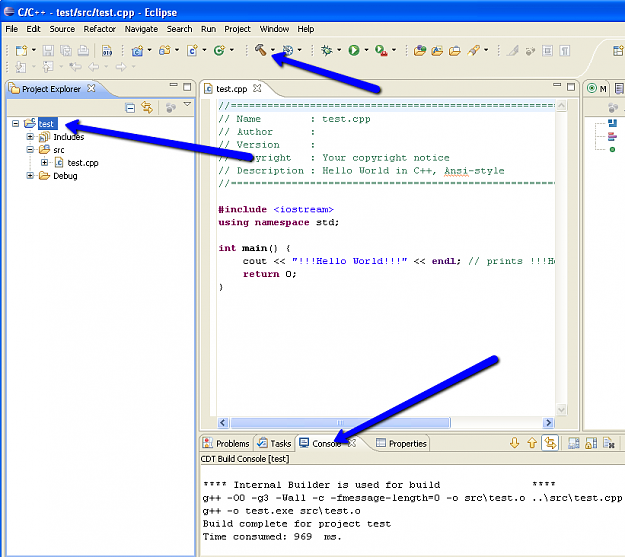Open the Build hammer dropdown arrow
The height and width of the screenshot is (557, 625).
(273, 50)
